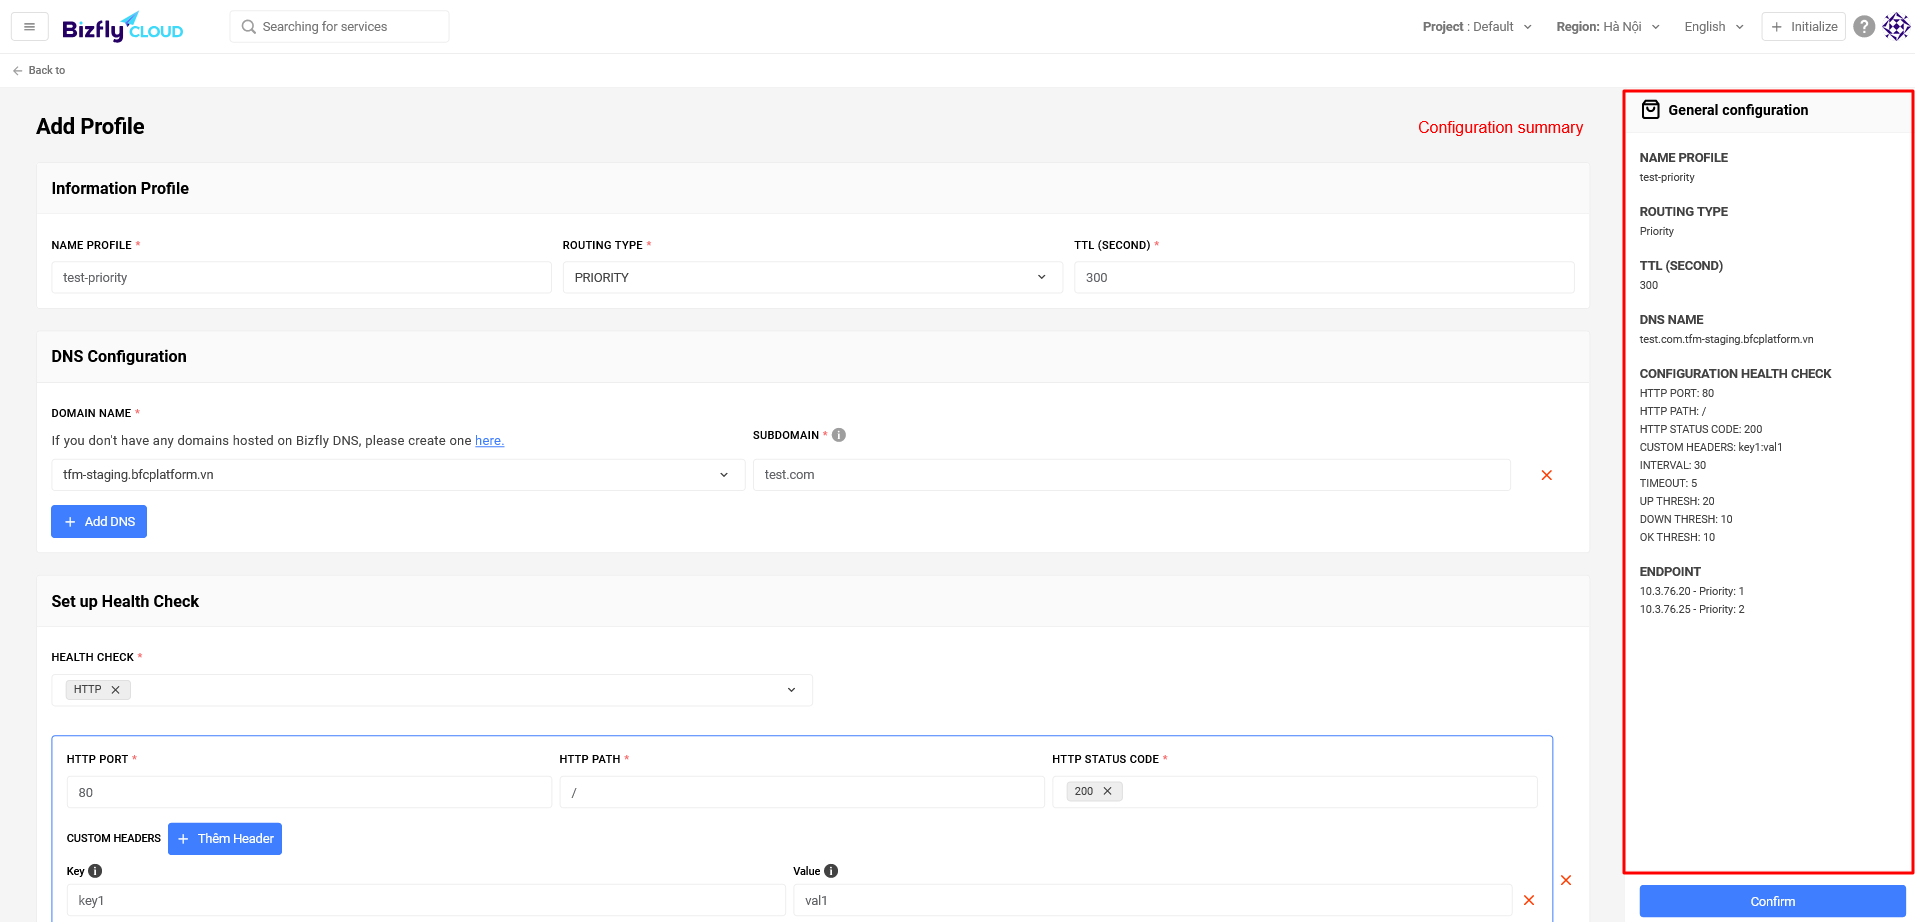The height and width of the screenshot is (922, 1915).
Task: Show the Value info tooltip icon
Action: click(x=831, y=871)
